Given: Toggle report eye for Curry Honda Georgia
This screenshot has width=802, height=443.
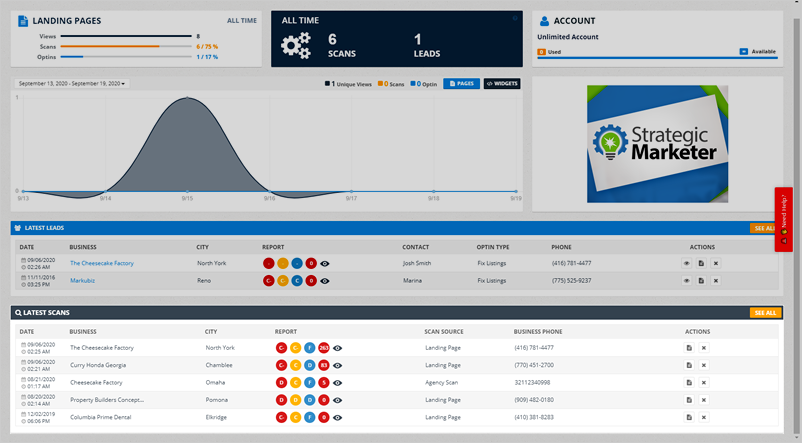Looking at the screenshot, I should (338, 365).
